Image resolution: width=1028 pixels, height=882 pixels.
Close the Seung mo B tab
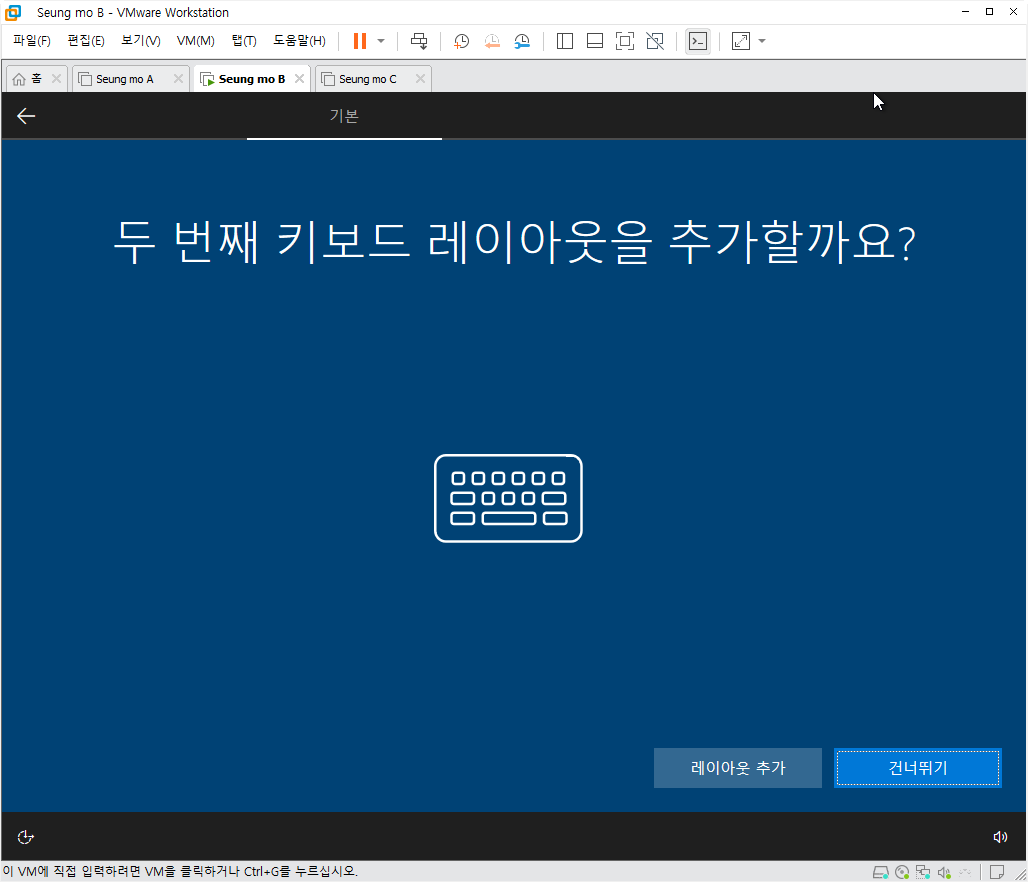click(x=300, y=79)
